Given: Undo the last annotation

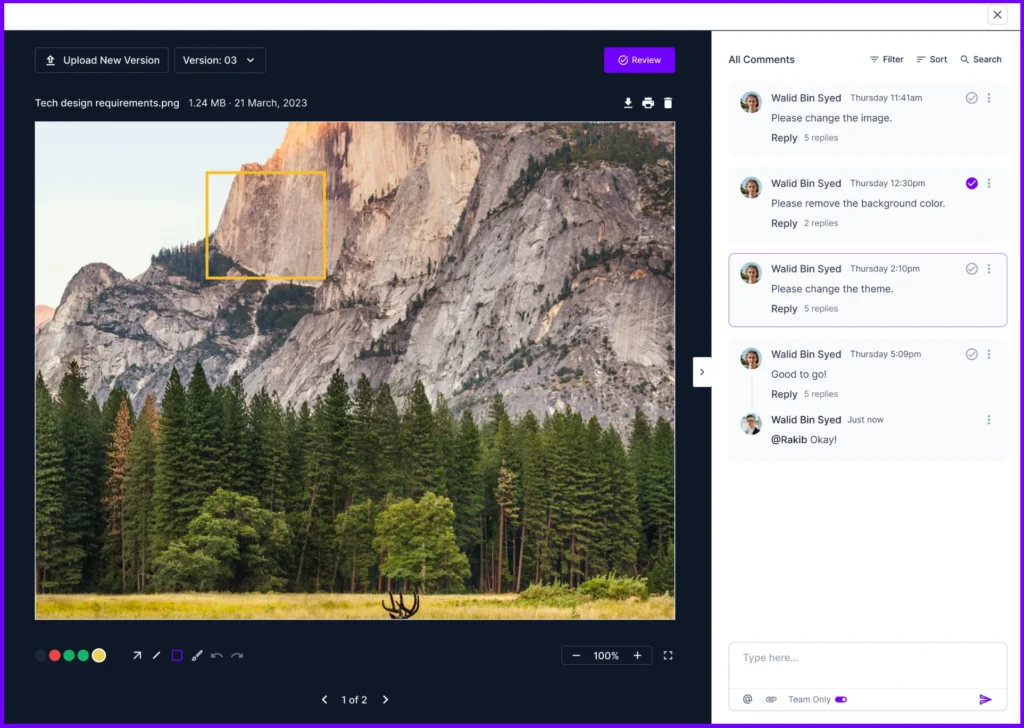Looking at the screenshot, I should [218, 655].
